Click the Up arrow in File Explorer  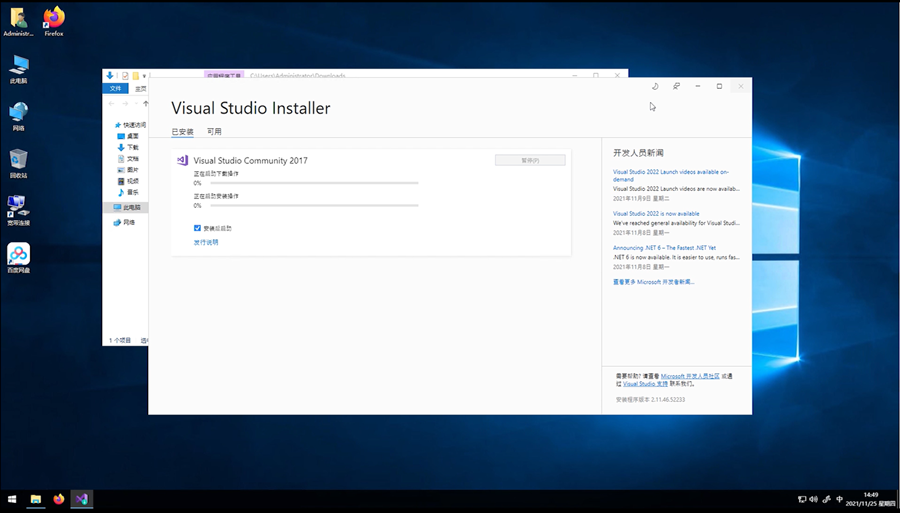(145, 104)
